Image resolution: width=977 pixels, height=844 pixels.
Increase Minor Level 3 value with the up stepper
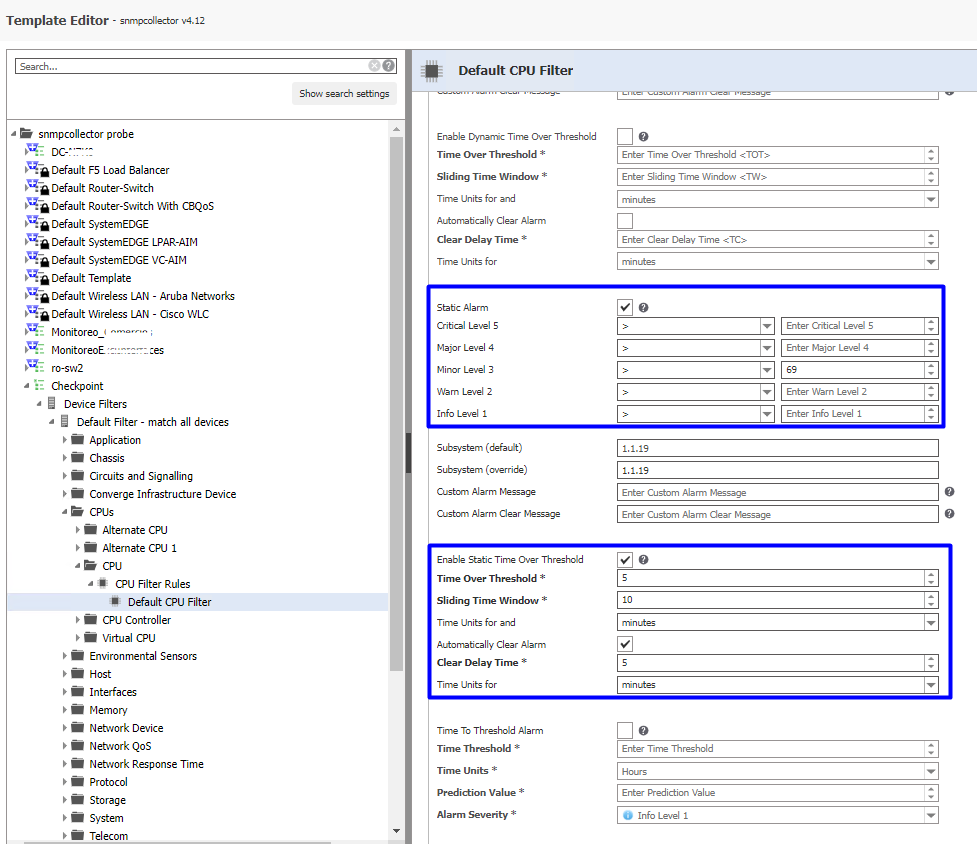coord(930,366)
